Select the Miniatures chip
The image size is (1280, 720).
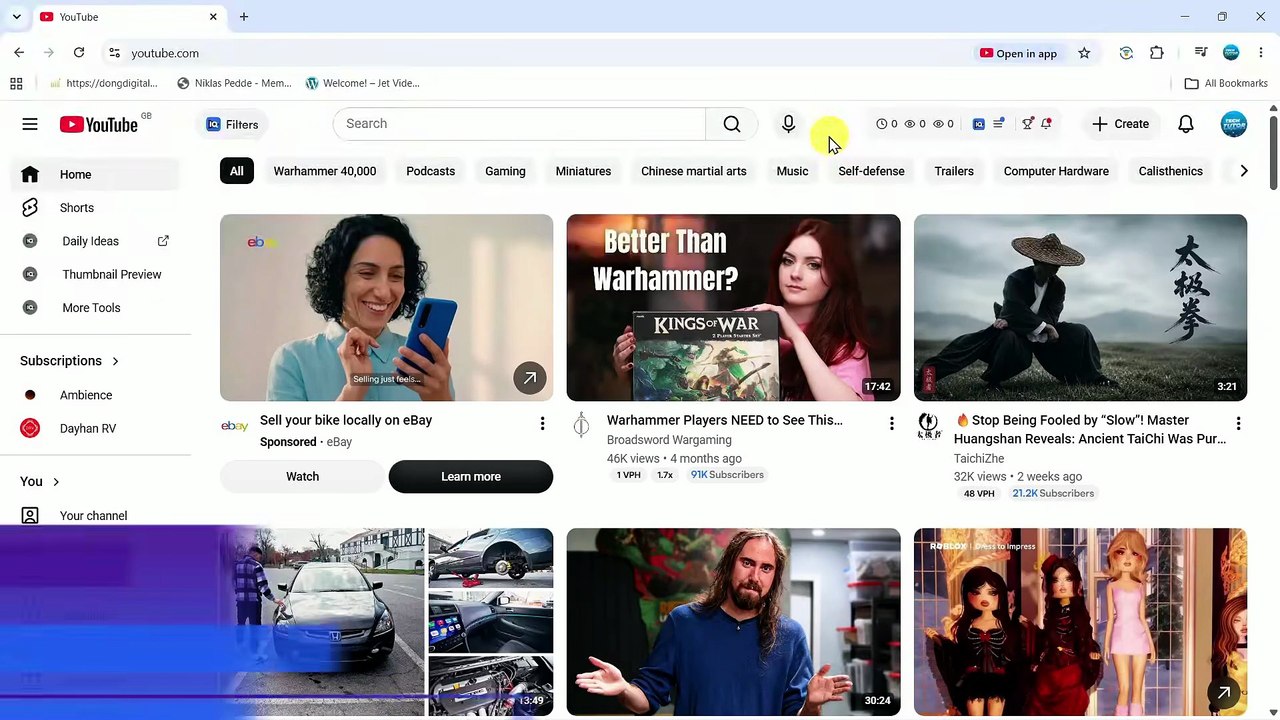pyautogui.click(x=583, y=171)
